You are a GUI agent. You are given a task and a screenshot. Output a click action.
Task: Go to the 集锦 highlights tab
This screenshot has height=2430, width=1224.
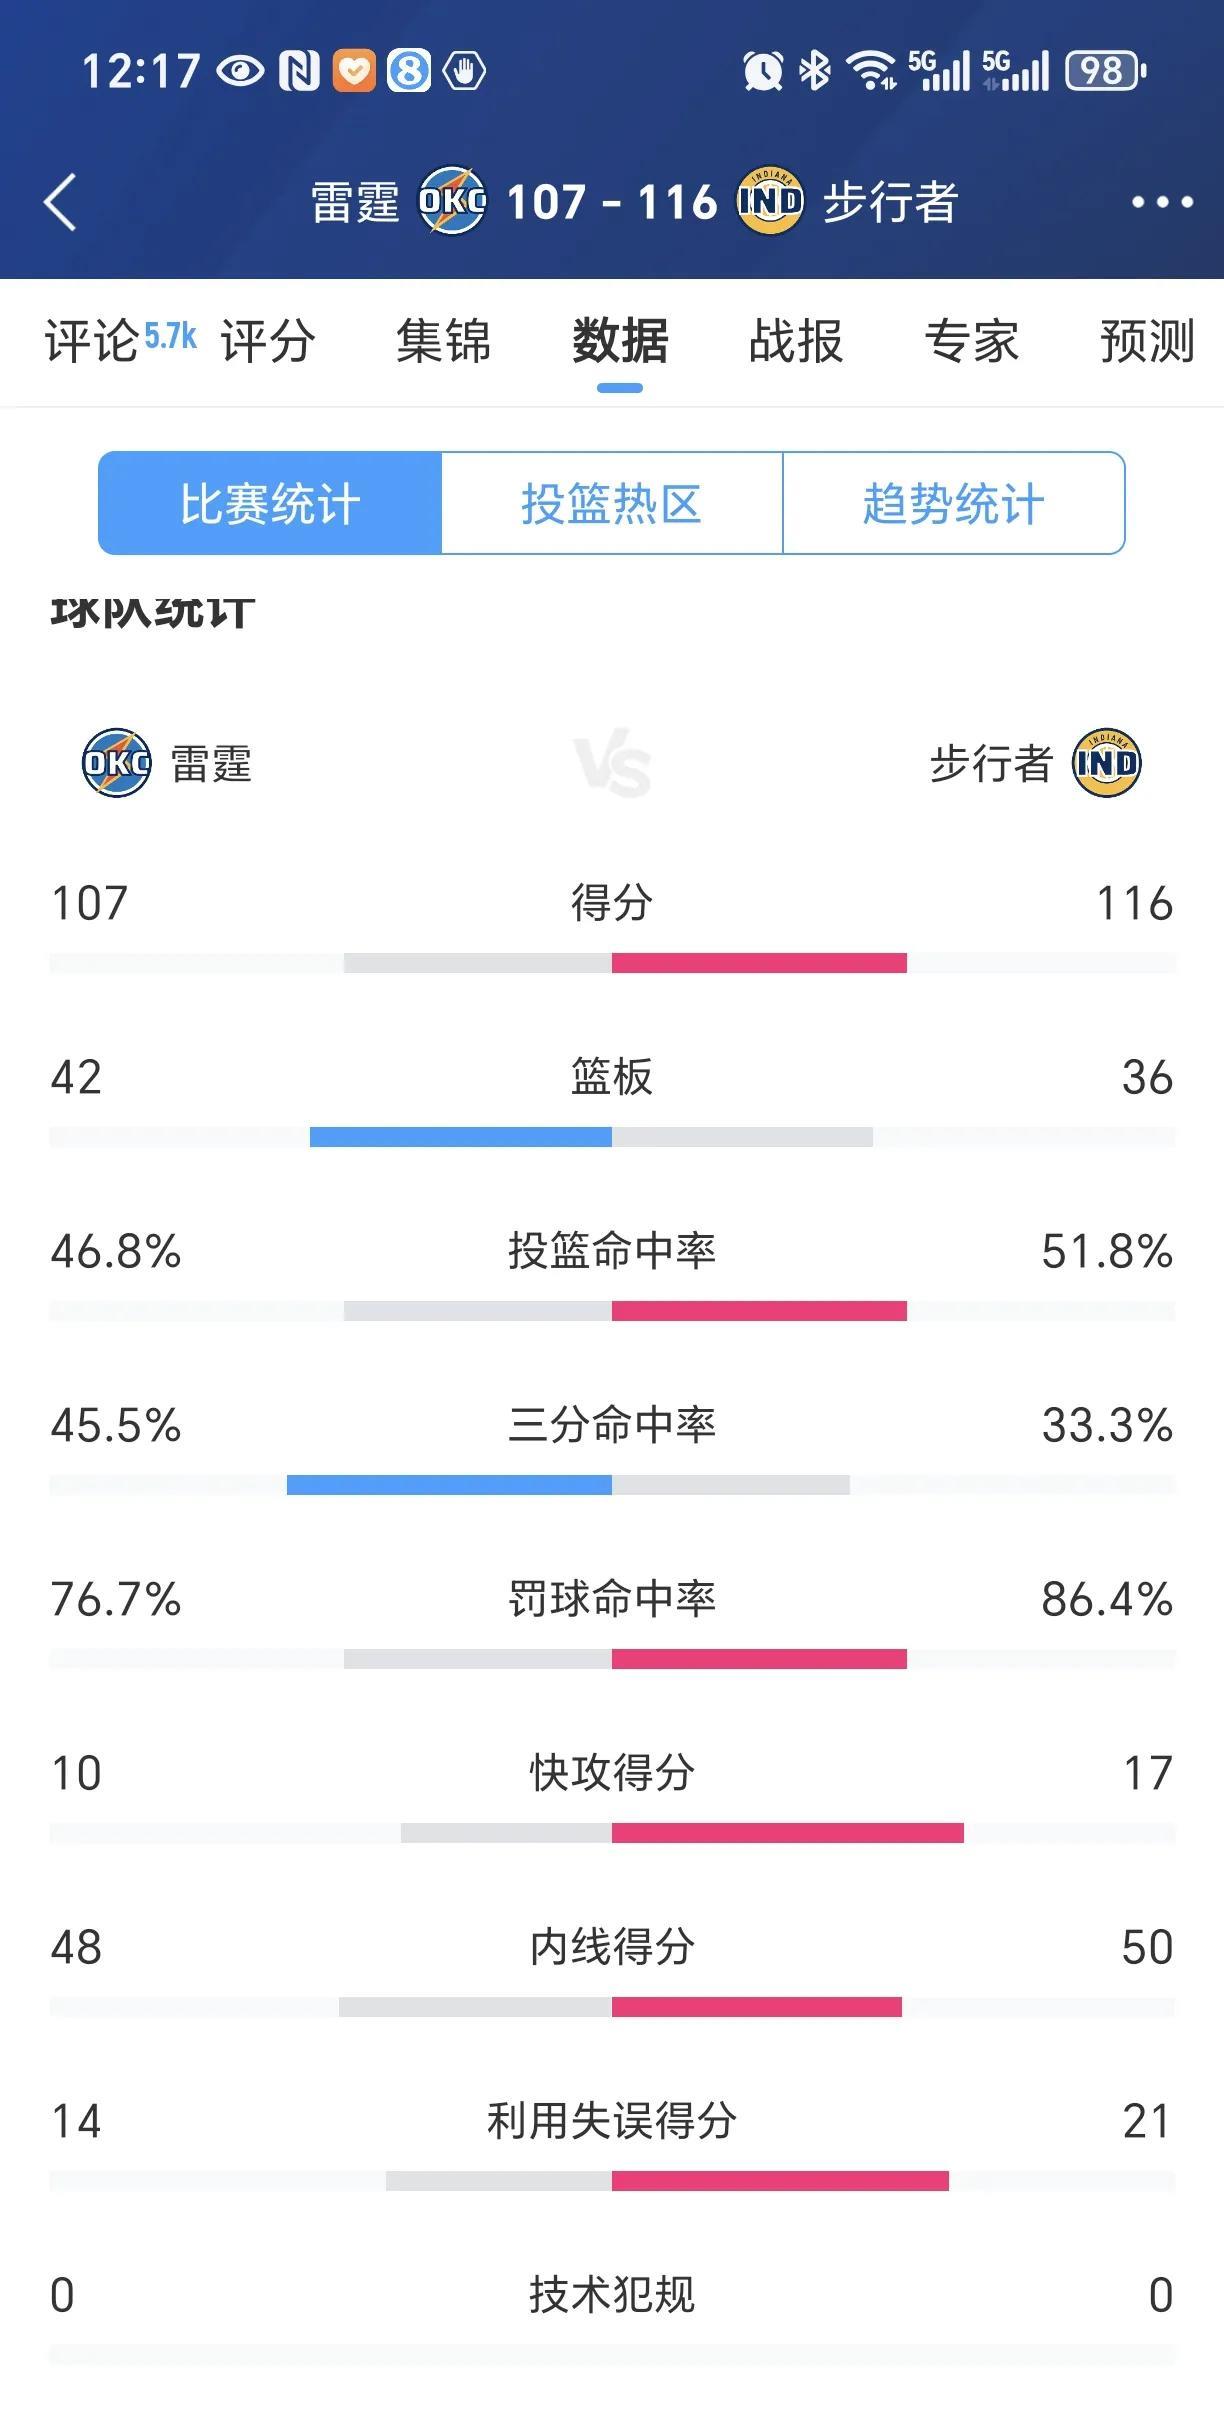[444, 342]
